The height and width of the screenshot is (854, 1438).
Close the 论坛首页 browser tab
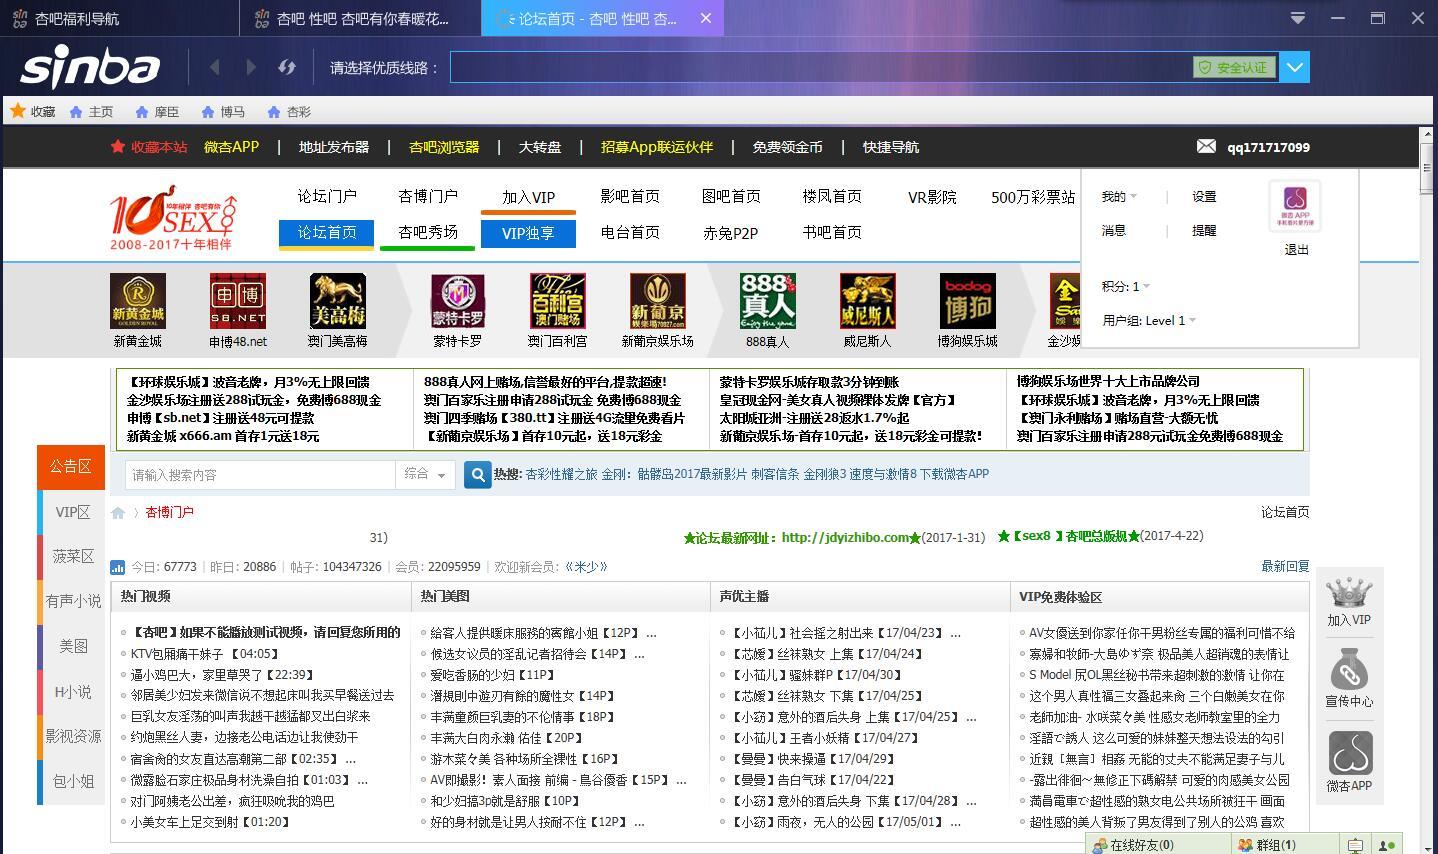(x=706, y=18)
